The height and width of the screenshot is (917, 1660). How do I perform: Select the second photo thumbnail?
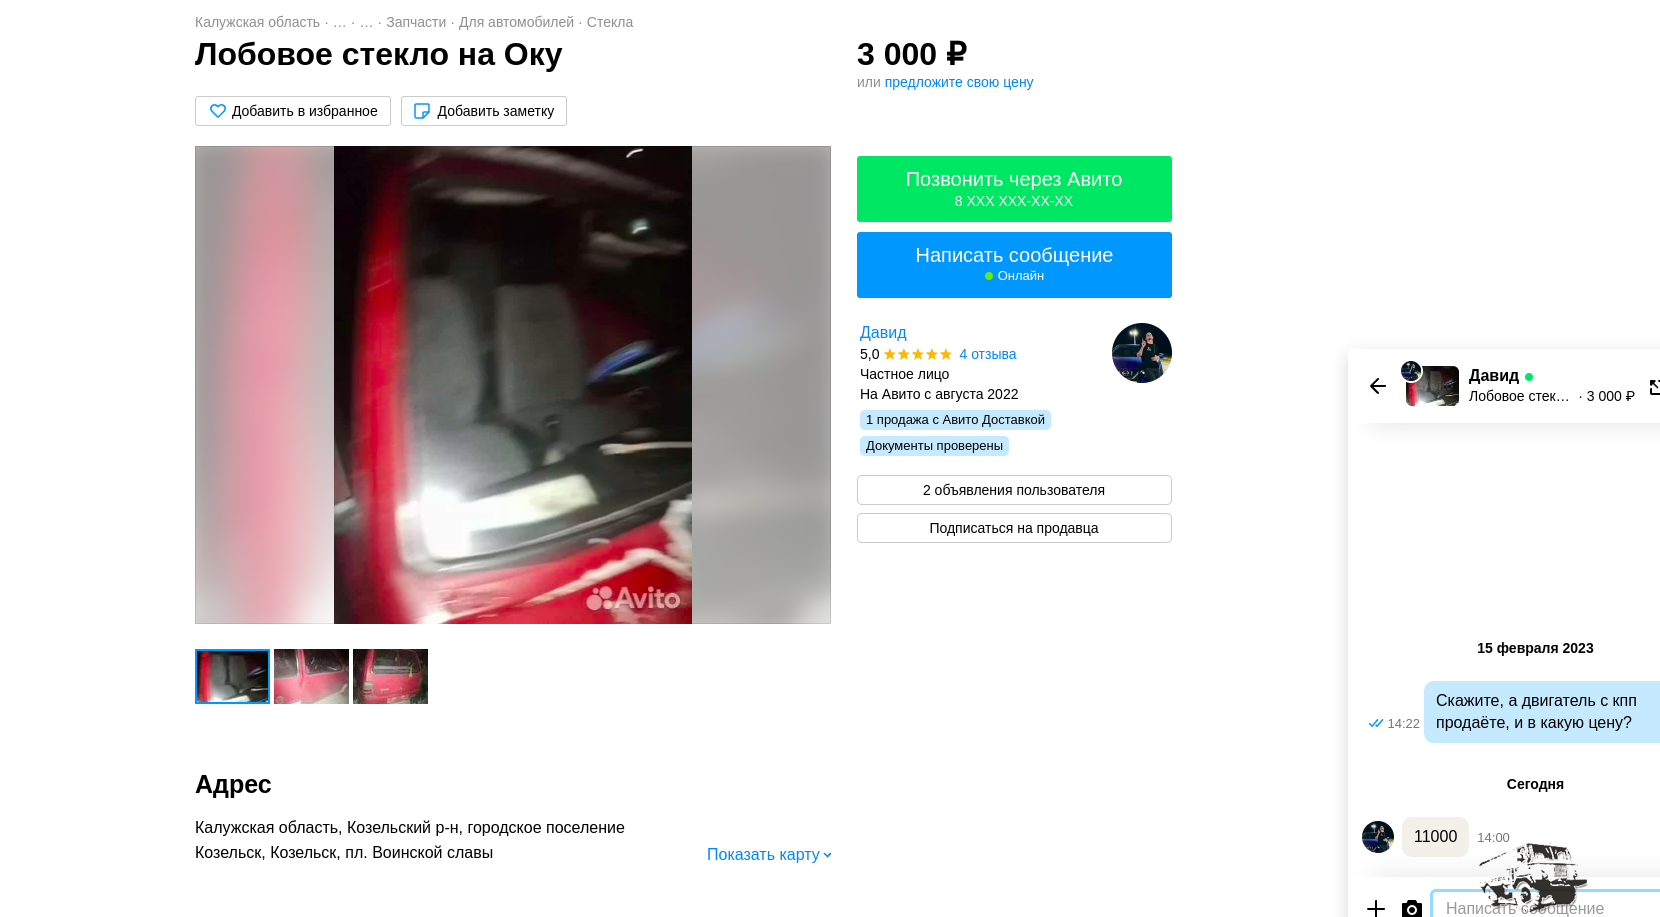coord(311,676)
